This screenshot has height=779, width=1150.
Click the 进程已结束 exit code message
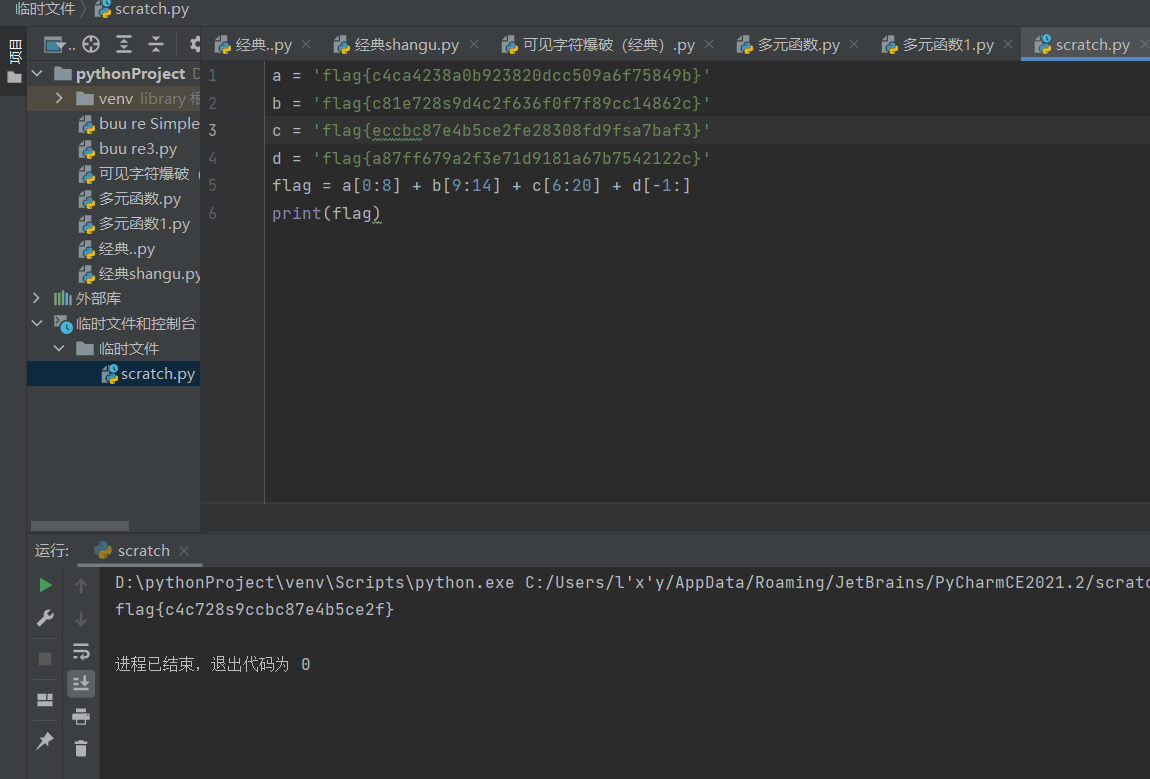213,665
